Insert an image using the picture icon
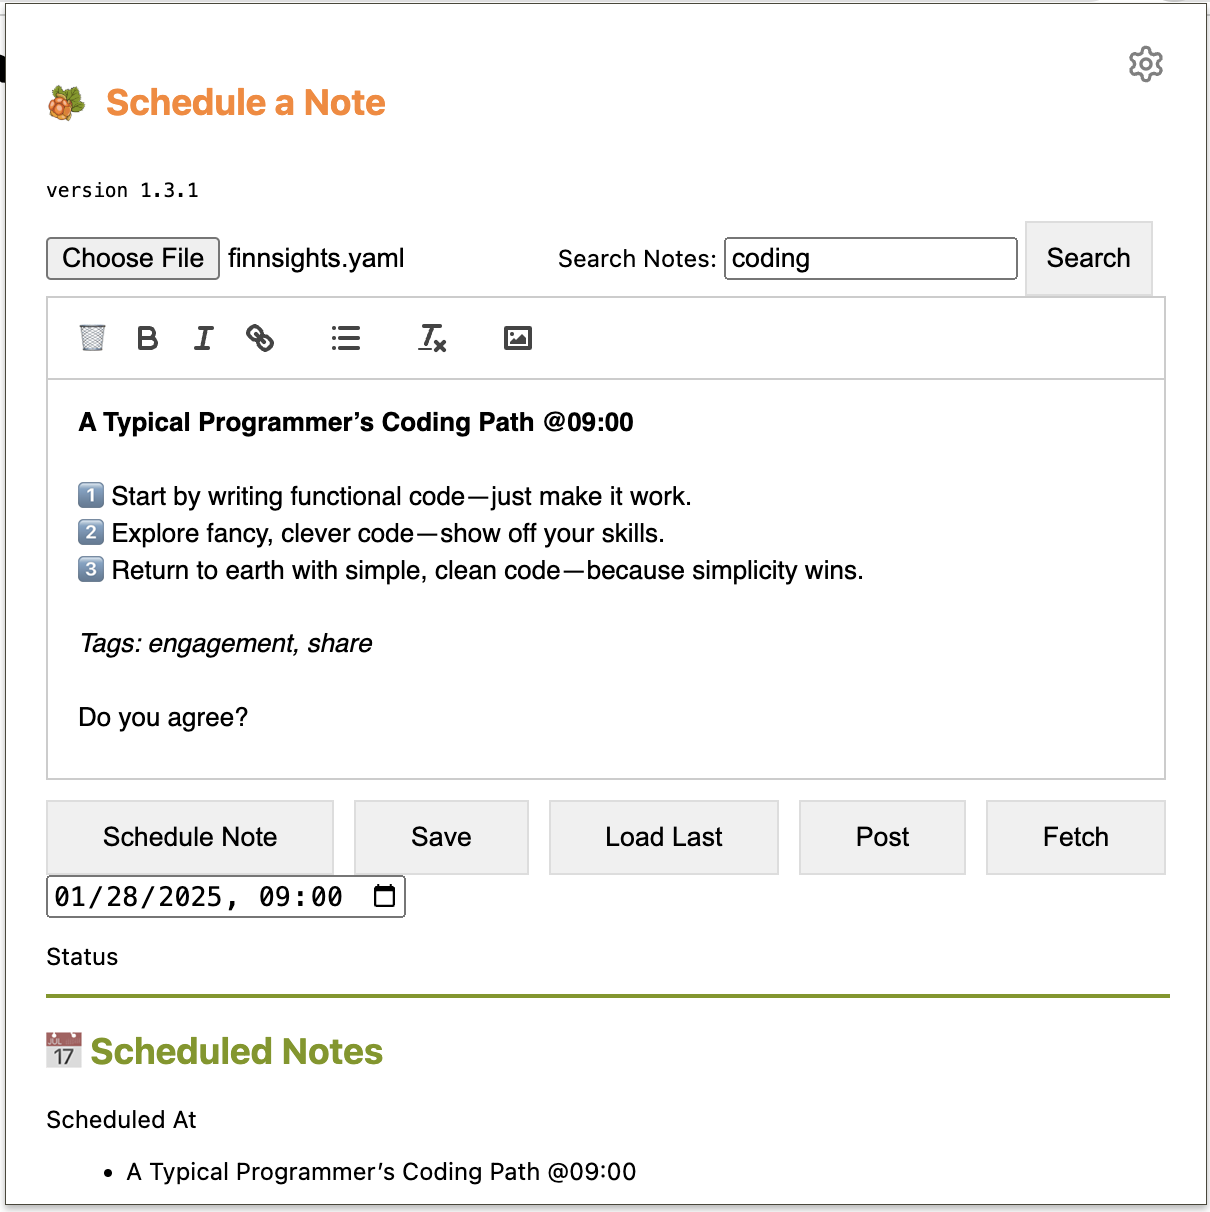This screenshot has height=1212, width=1210. point(517,337)
